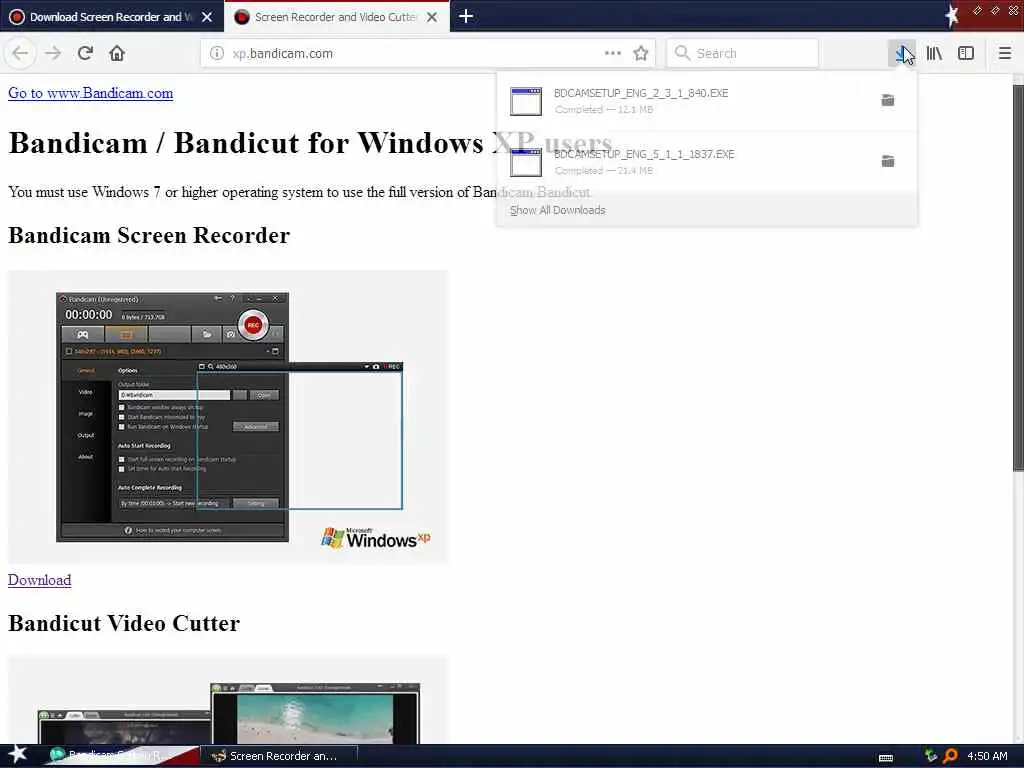
Task: Click the star icon on title bar
Action: (x=952, y=15)
